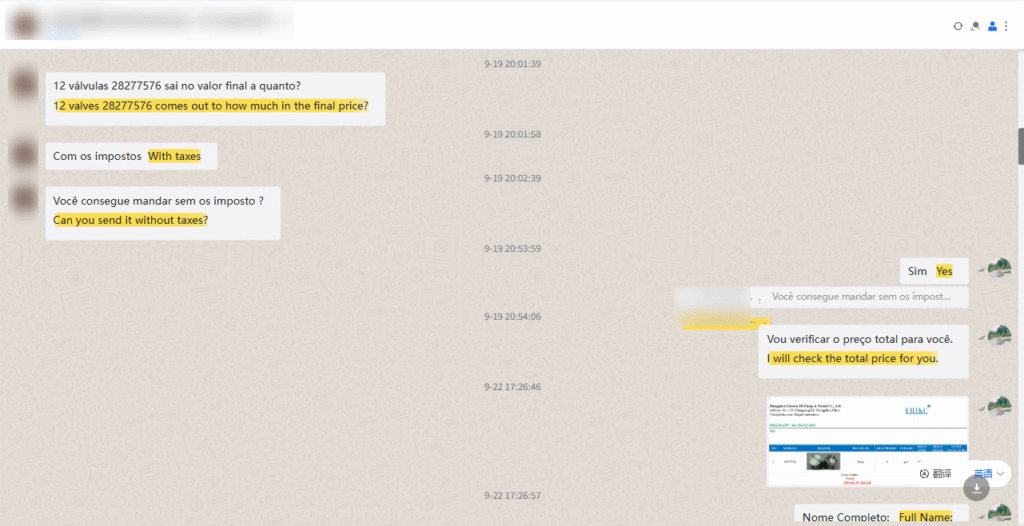Open the three-dot more options menu
This screenshot has height=526, width=1024.
(1006, 26)
